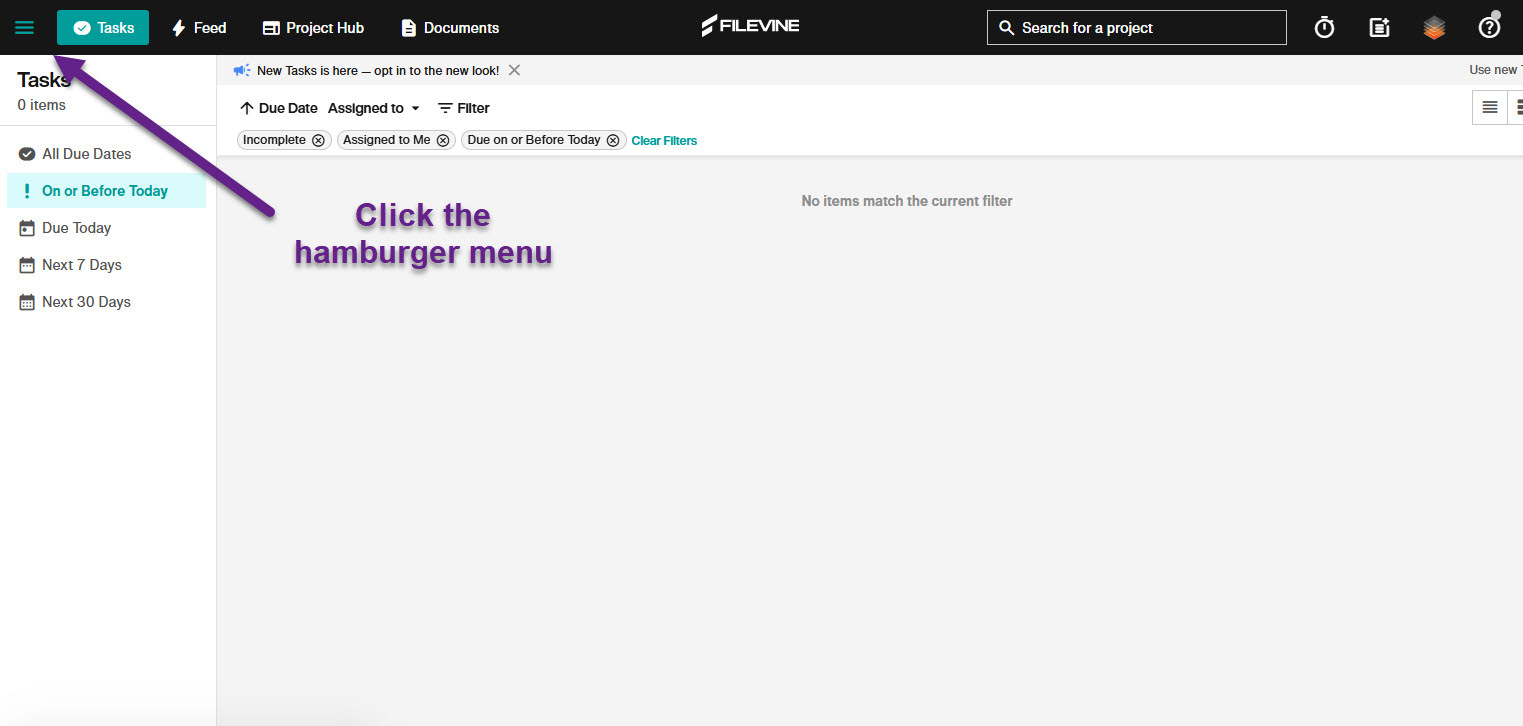Open the time tracking stopwatch icon
The height and width of the screenshot is (726, 1523).
[1324, 28]
